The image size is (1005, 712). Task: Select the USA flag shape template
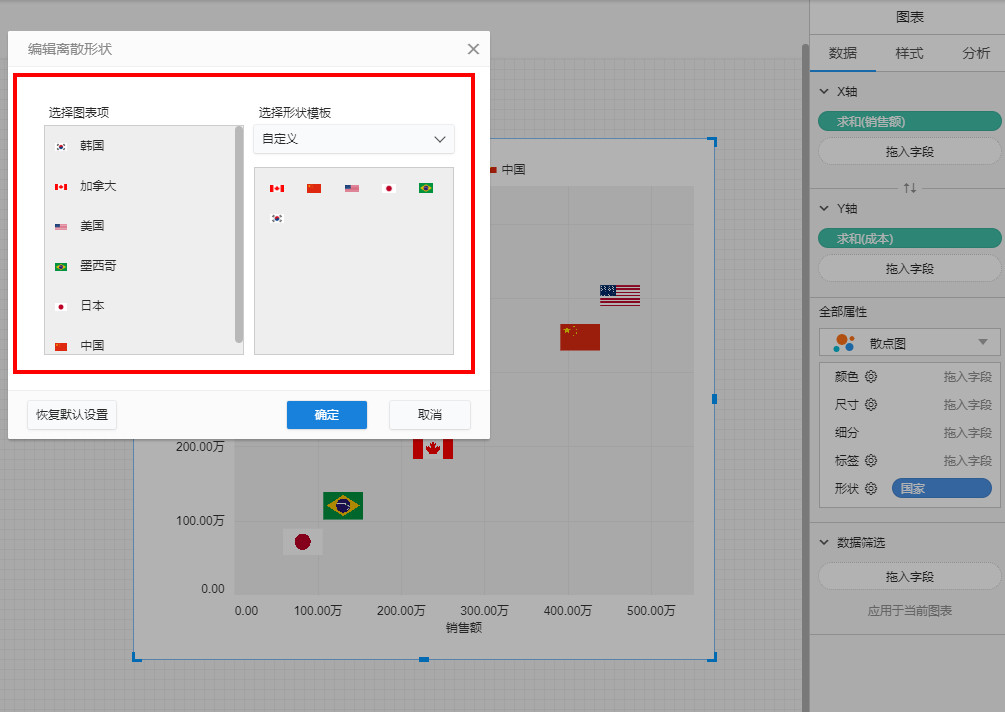[351, 188]
